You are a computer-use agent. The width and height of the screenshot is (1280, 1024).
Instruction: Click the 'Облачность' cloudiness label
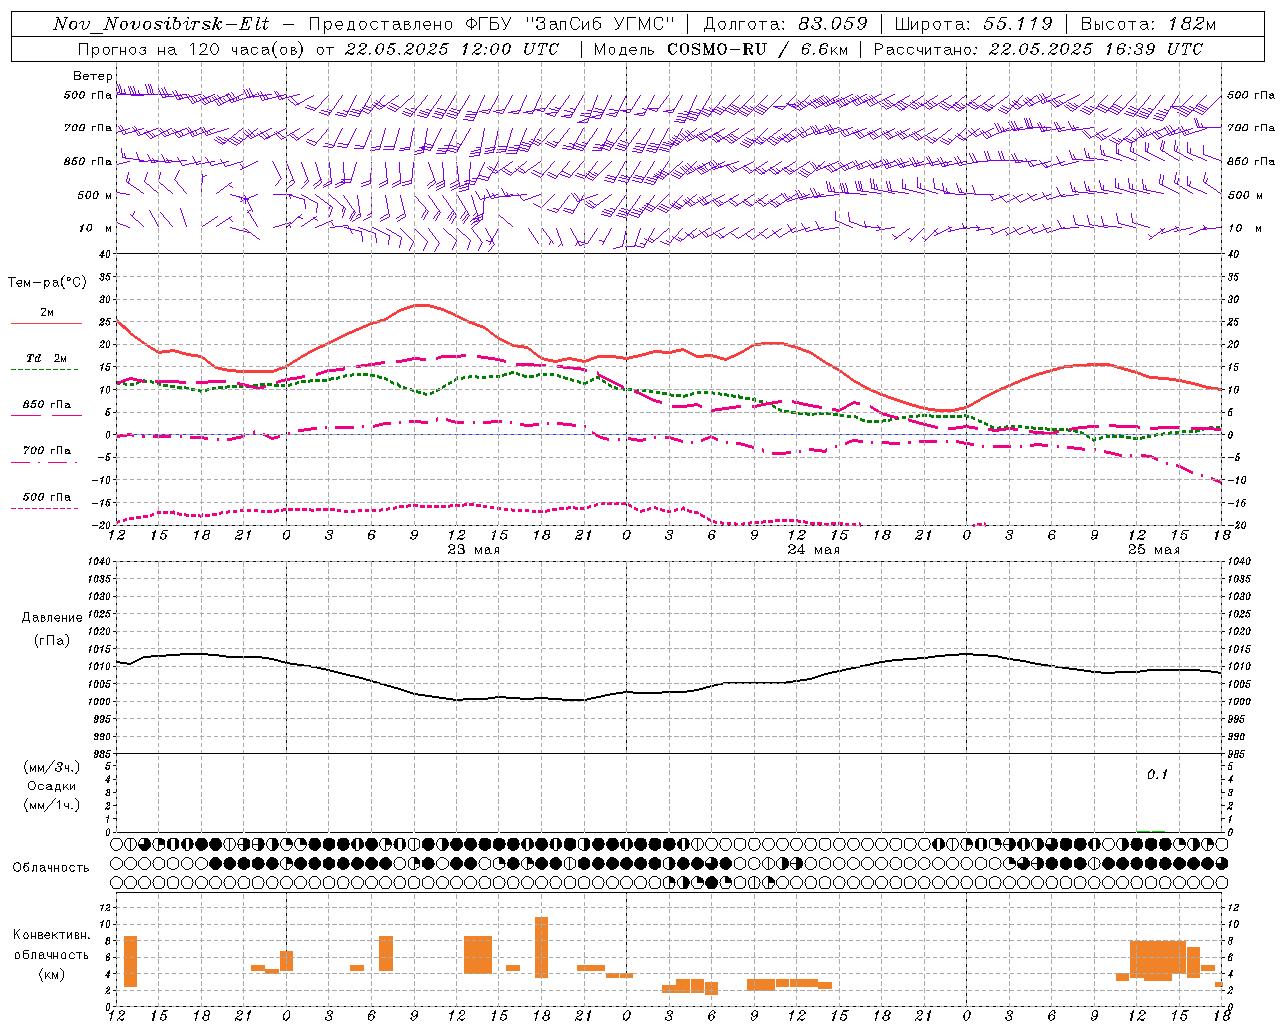tap(51, 867)
